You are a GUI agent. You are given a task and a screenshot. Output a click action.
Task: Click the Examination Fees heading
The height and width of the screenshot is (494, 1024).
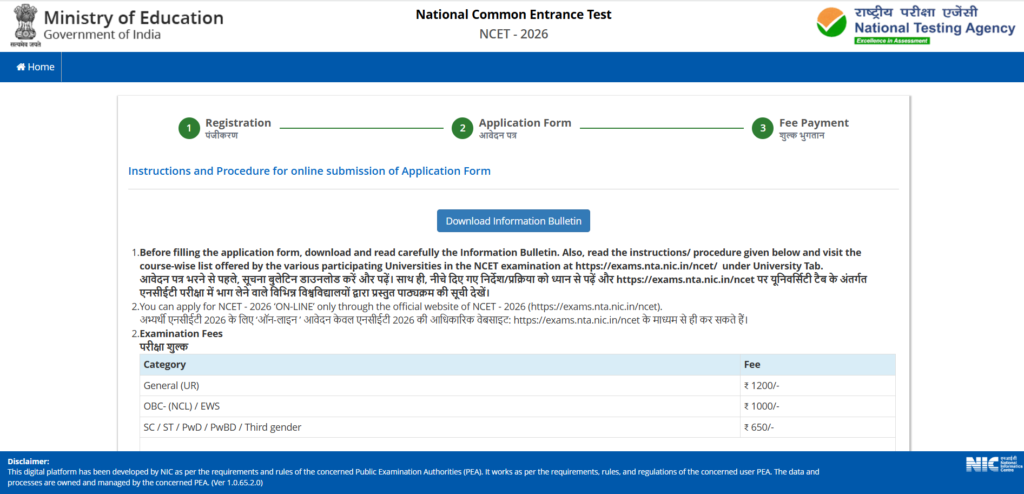181,334
